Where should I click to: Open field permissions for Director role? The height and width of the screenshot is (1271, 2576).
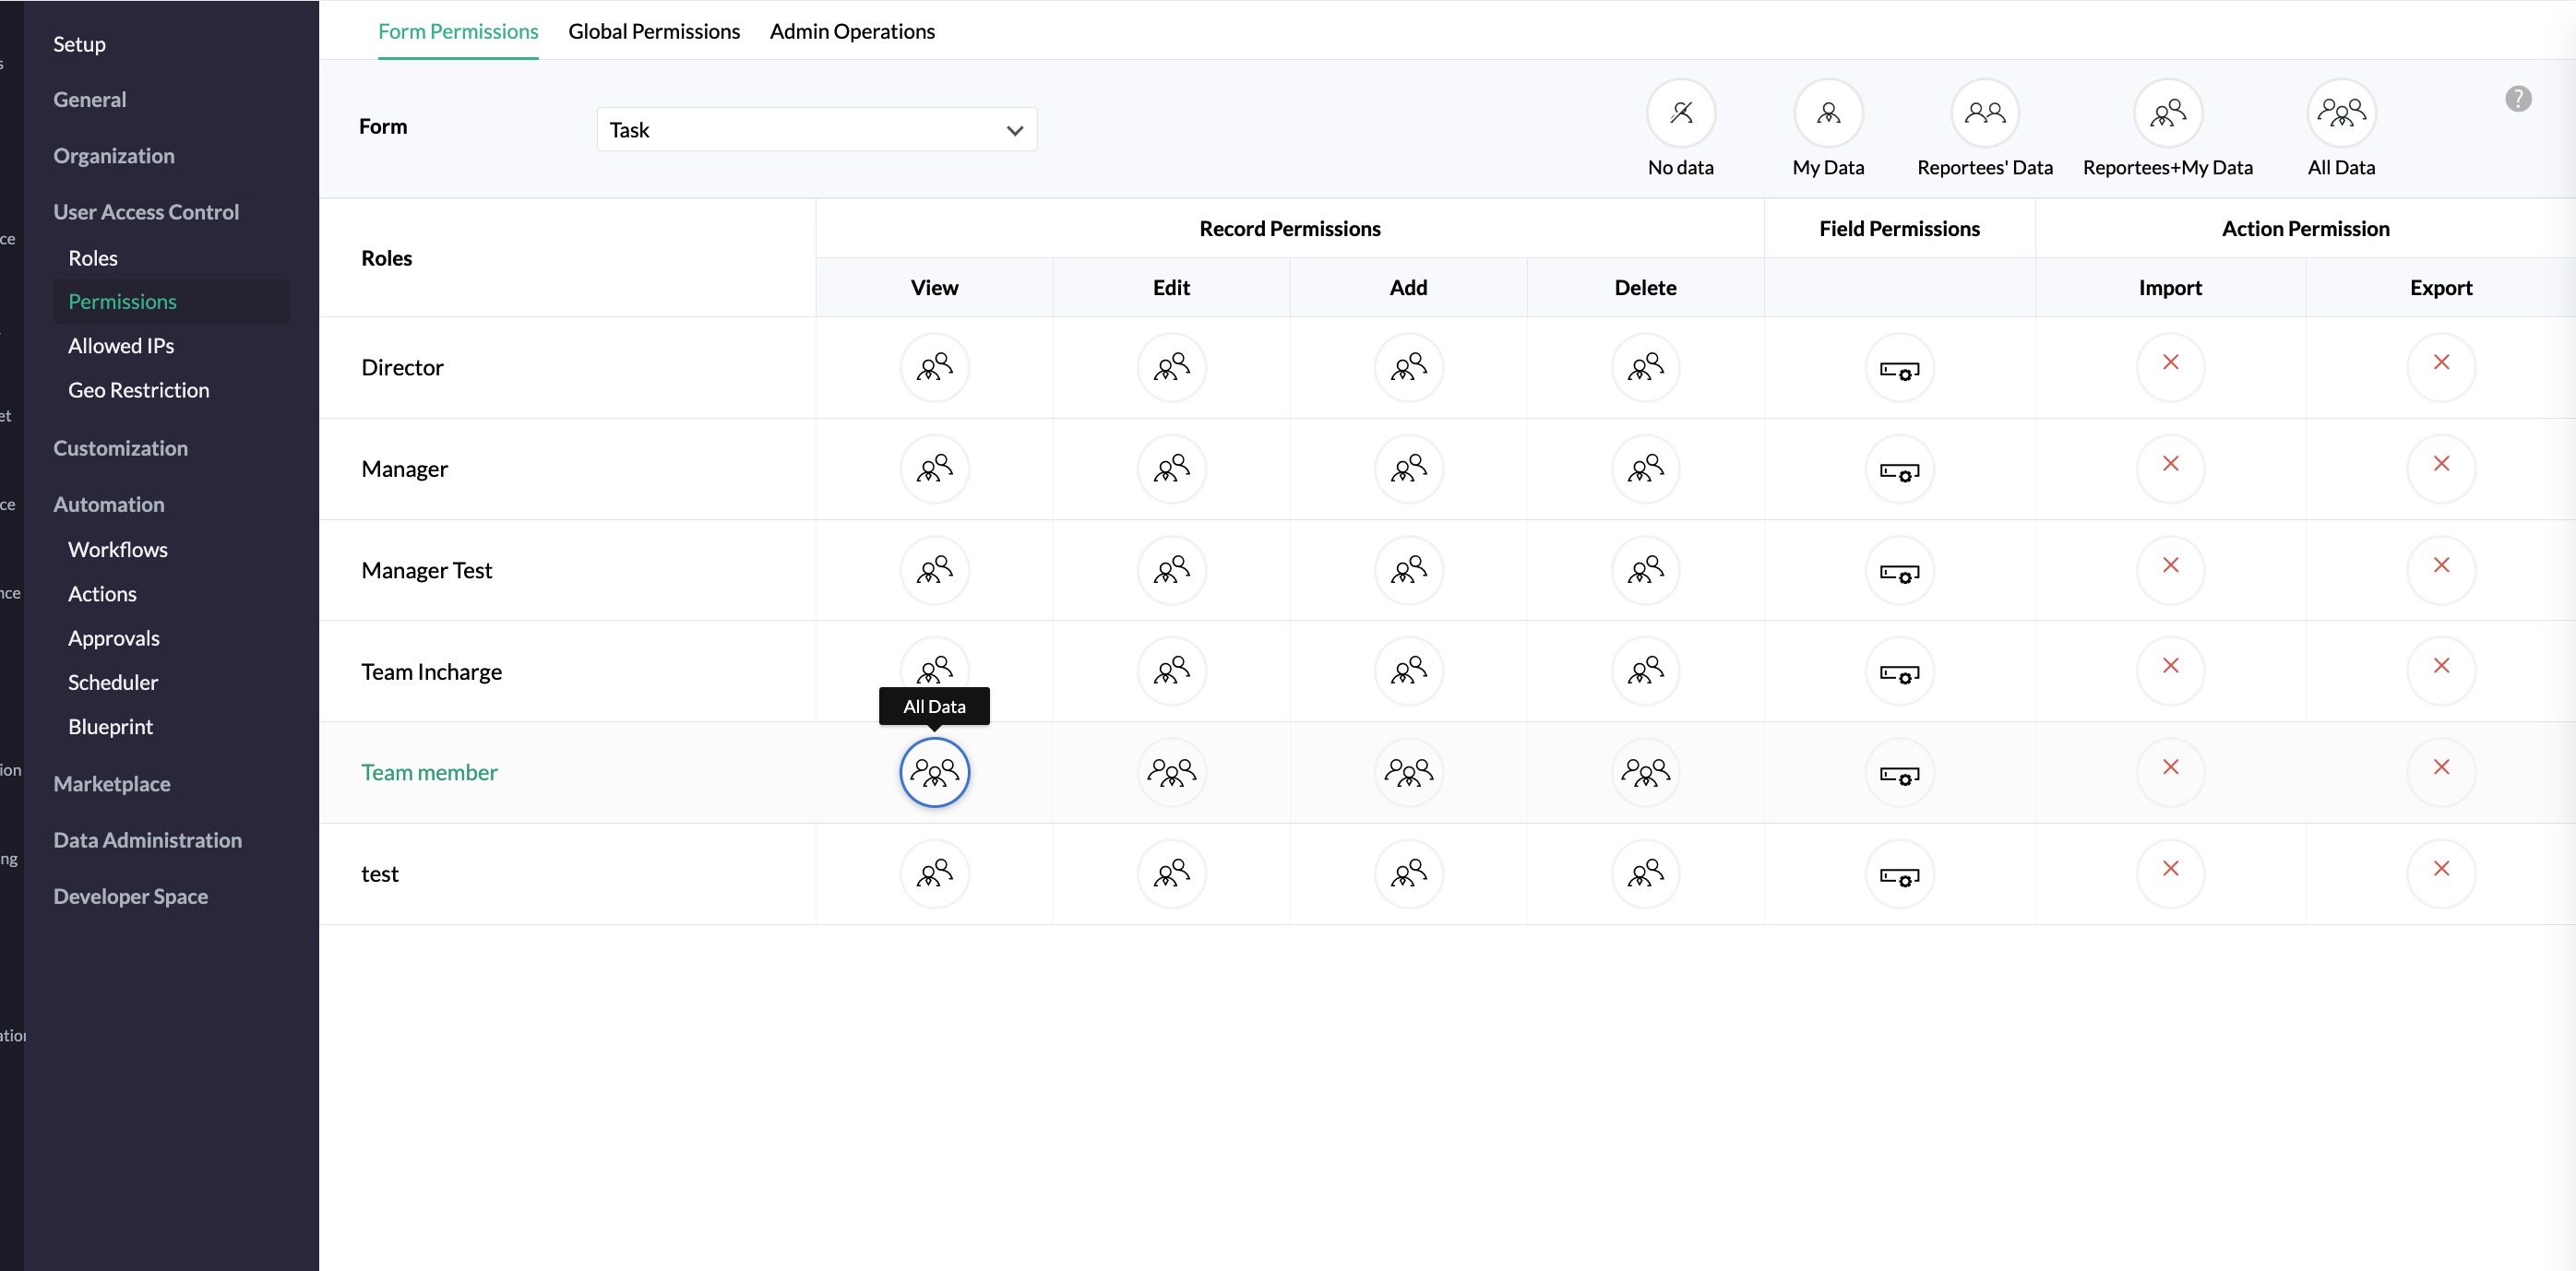(1899, 369)
